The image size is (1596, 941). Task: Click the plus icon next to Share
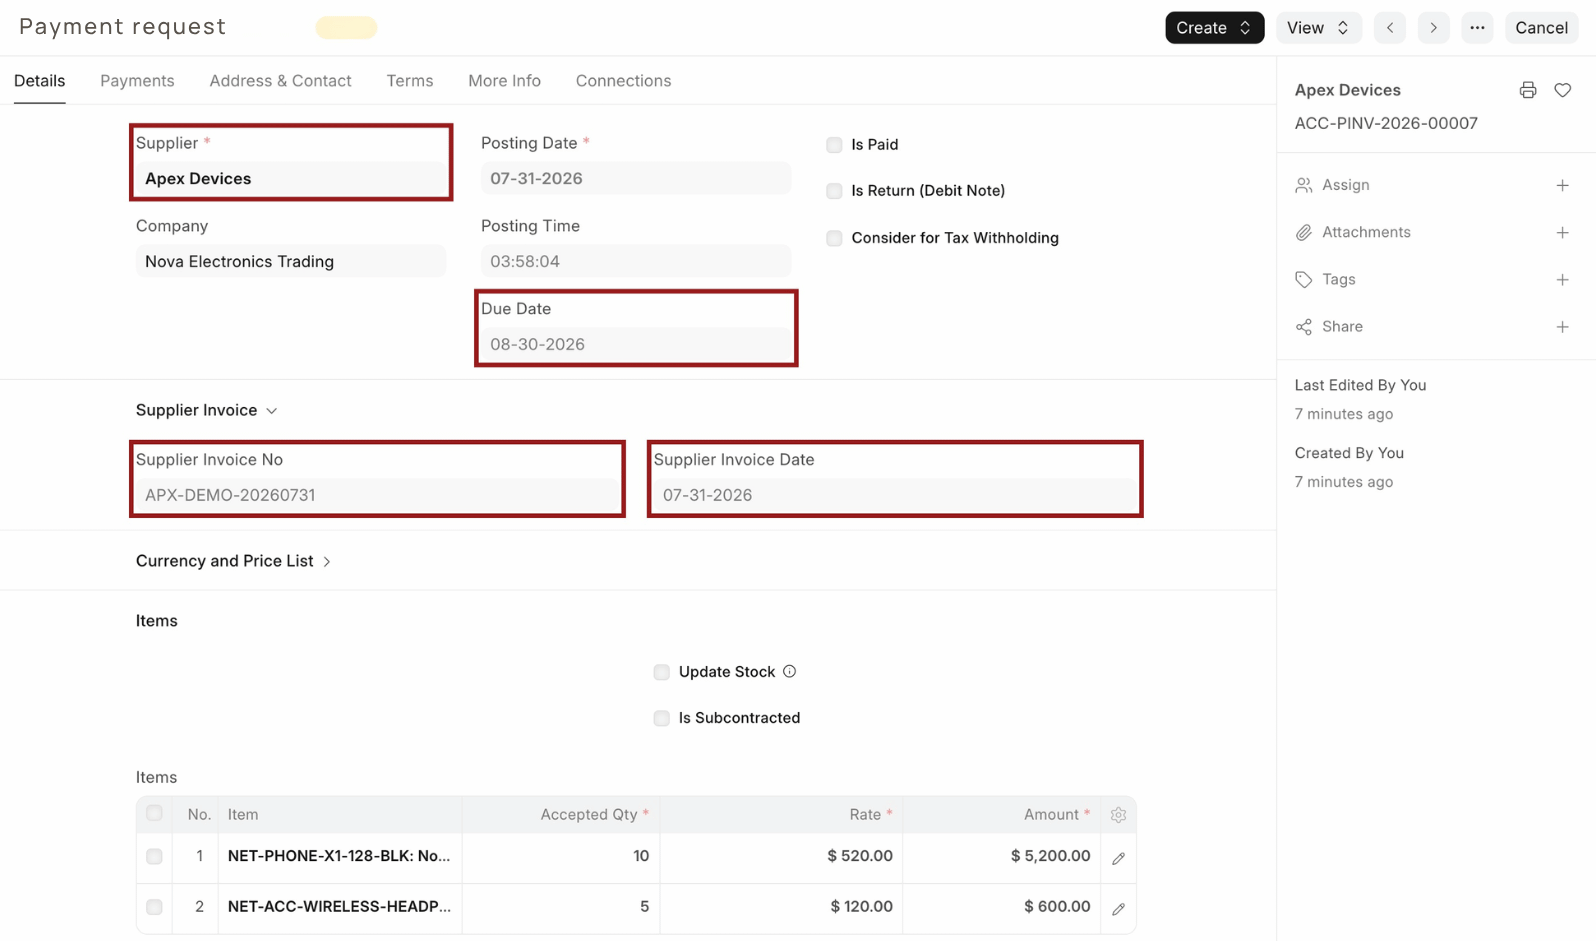(x=1562, y=327)
